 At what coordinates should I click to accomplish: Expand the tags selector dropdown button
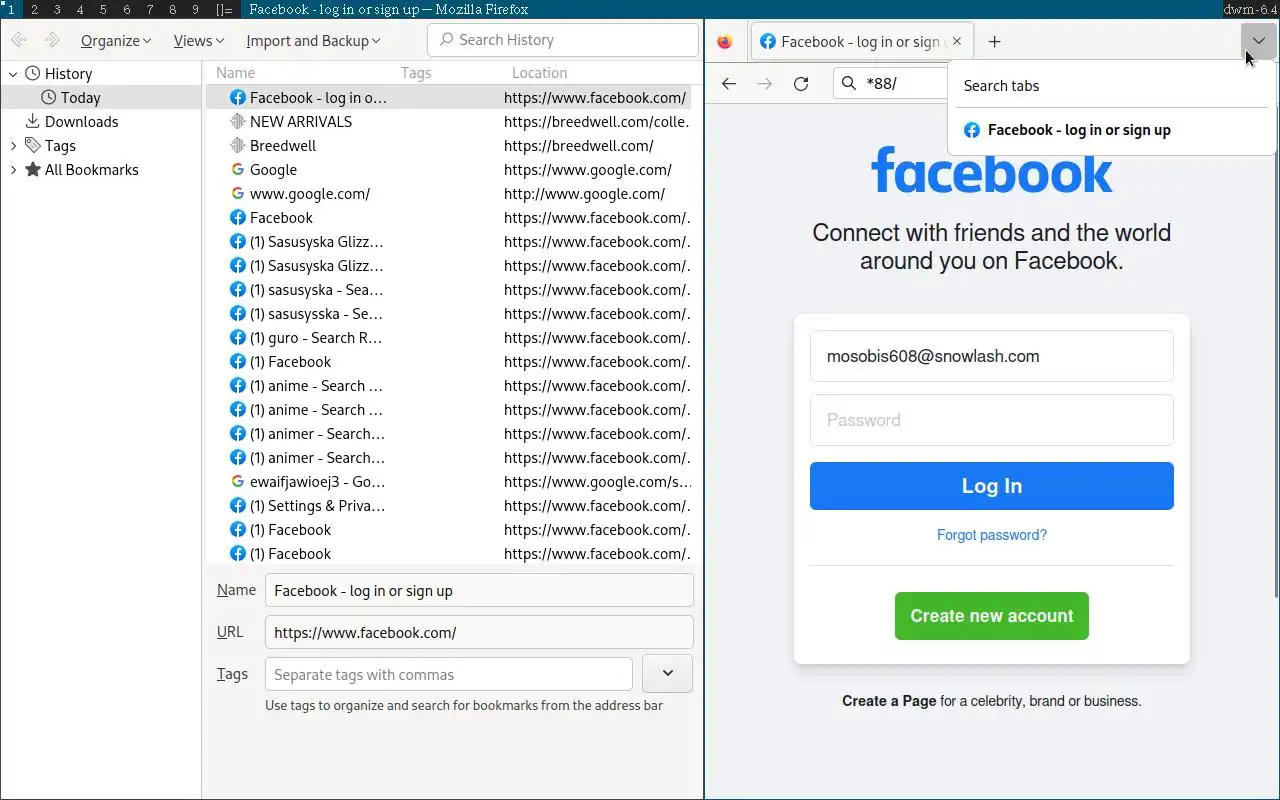pos(667,674)
